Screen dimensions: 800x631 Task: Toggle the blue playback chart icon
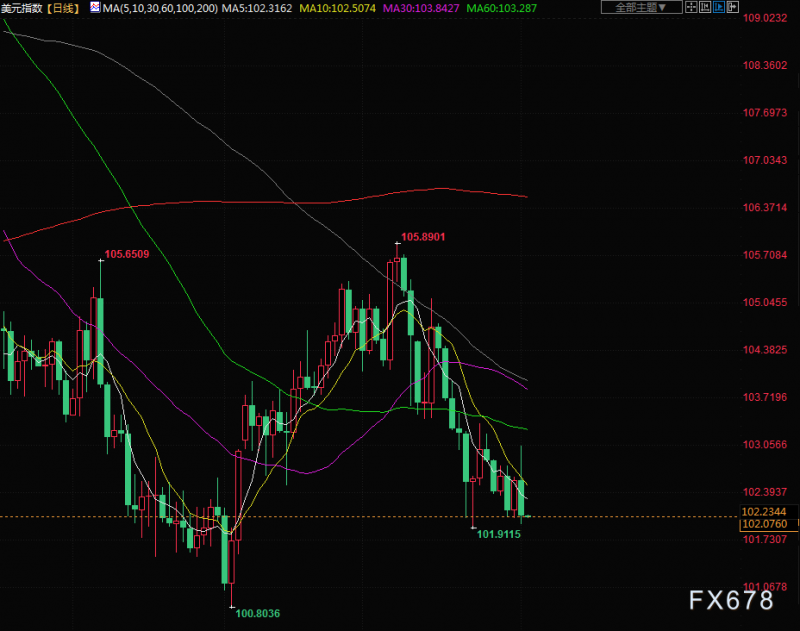point(719,7)
